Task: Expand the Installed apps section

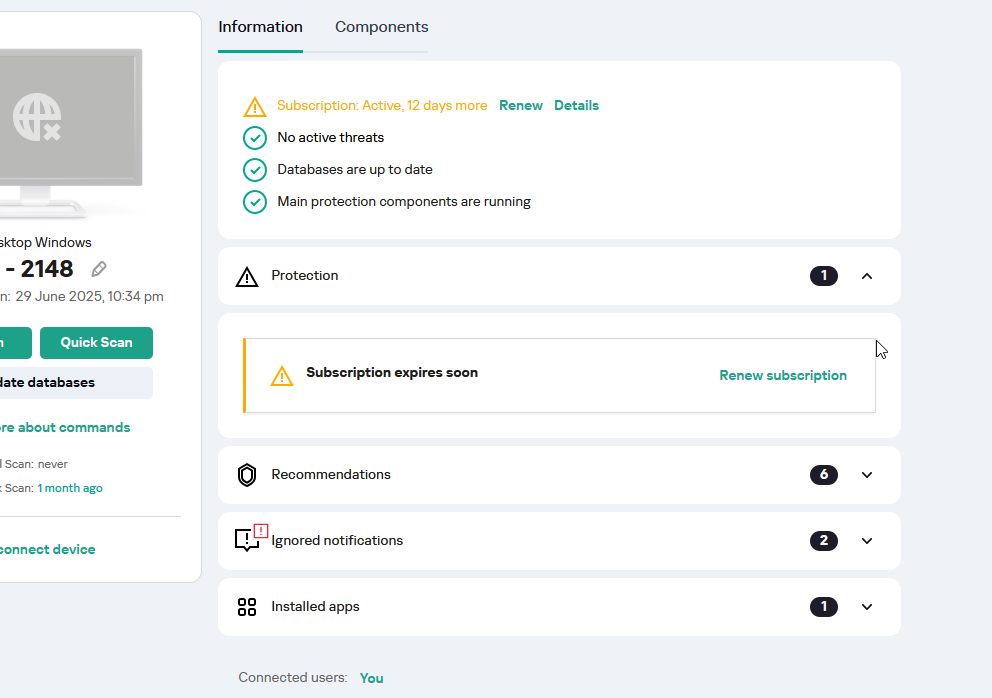Action: click(x=867, y=606)
